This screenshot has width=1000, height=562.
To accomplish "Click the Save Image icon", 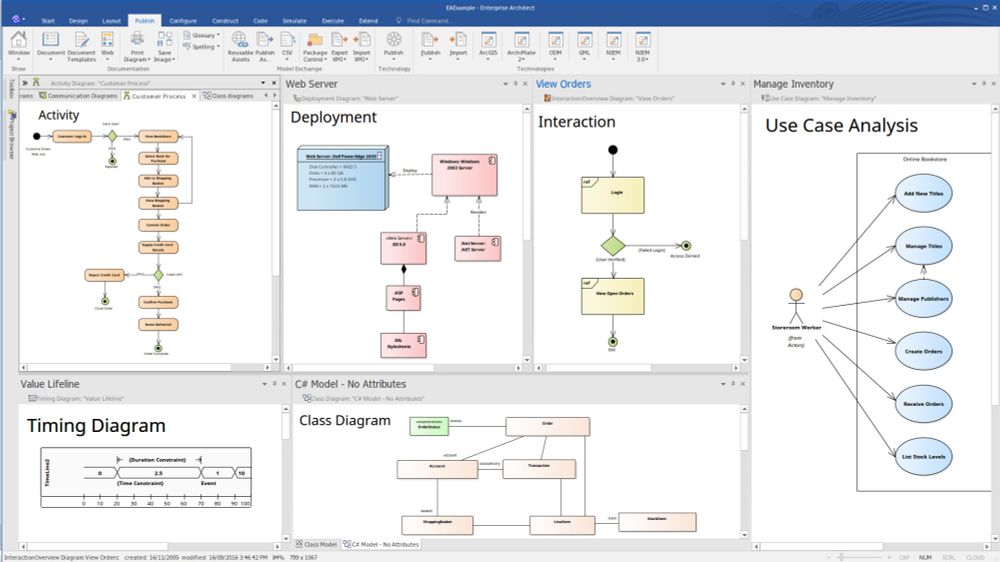I will coord(165,46).
